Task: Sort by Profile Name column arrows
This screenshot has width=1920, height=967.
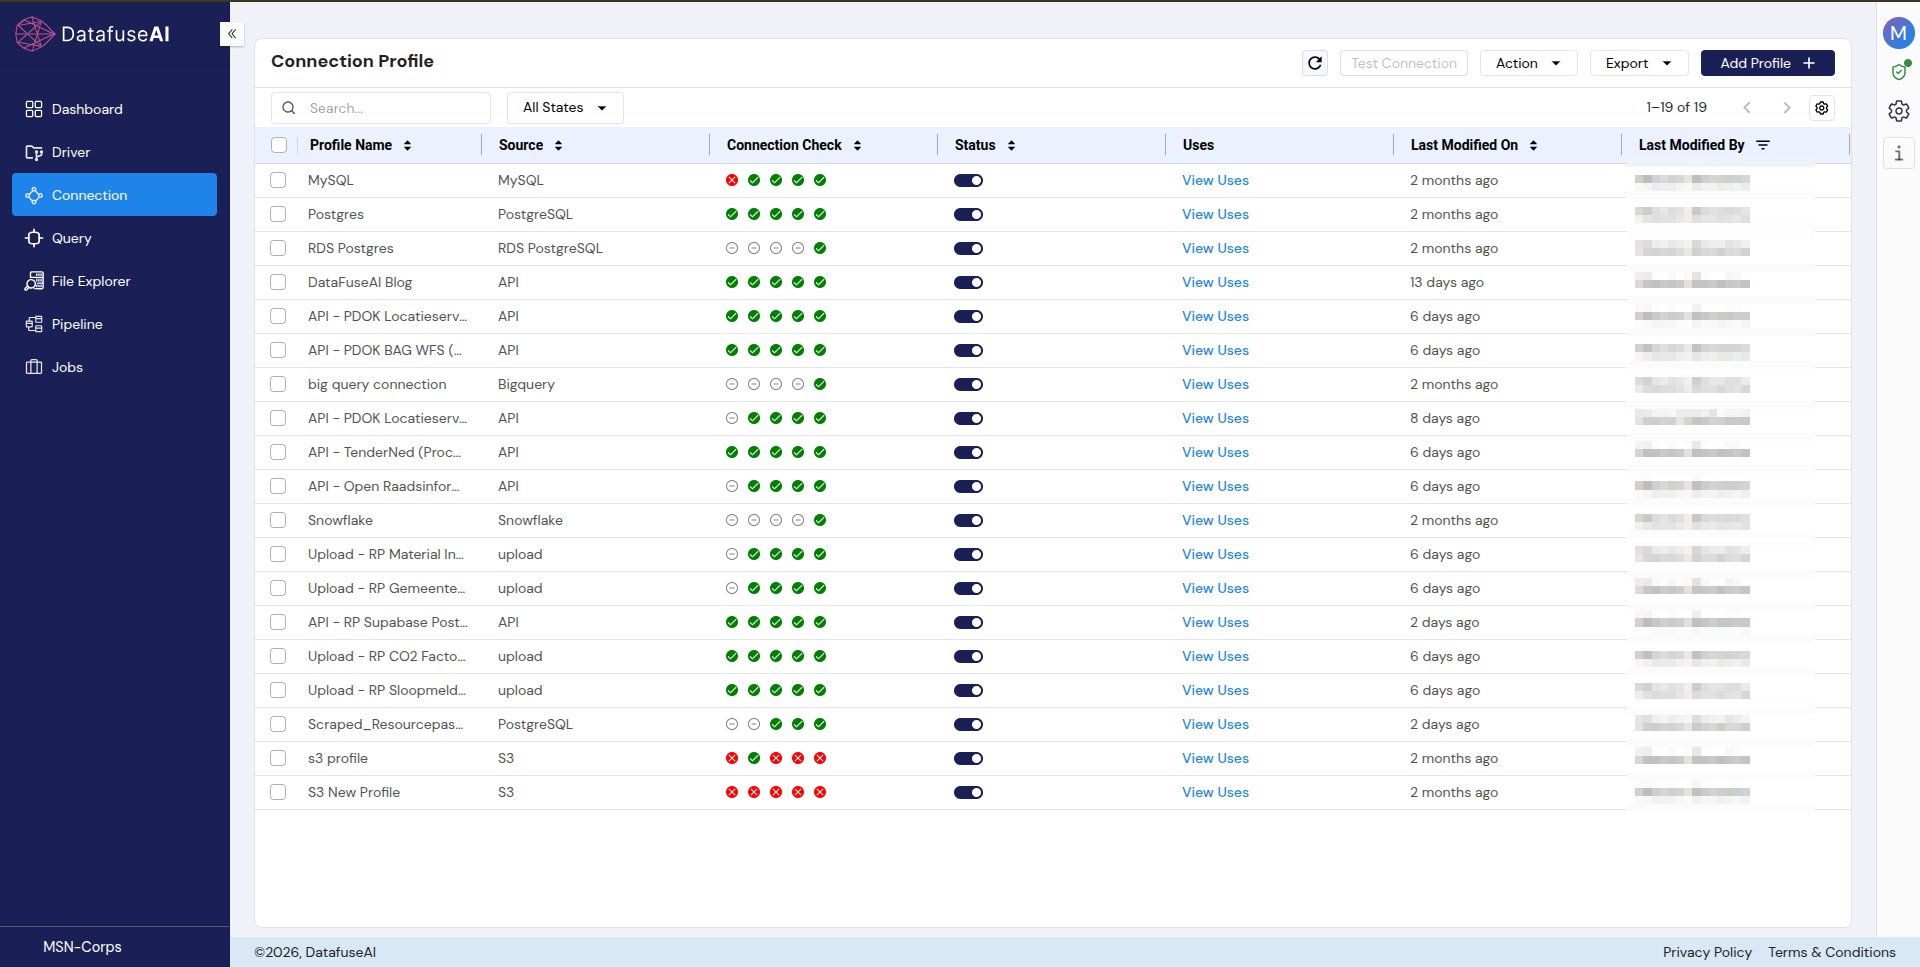Action: click(408, 145)
